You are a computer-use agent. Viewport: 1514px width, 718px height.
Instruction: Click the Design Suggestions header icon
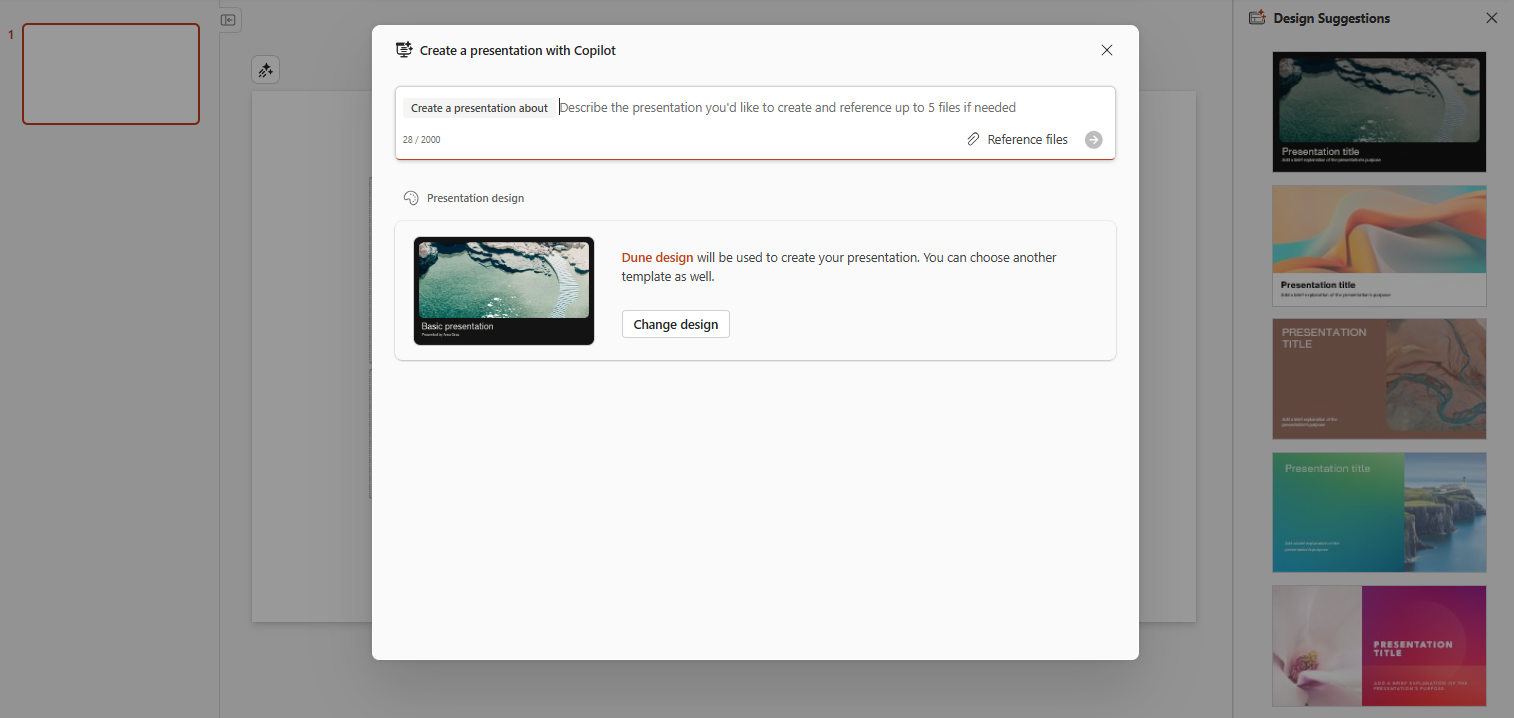click(x=1256, y=17)
